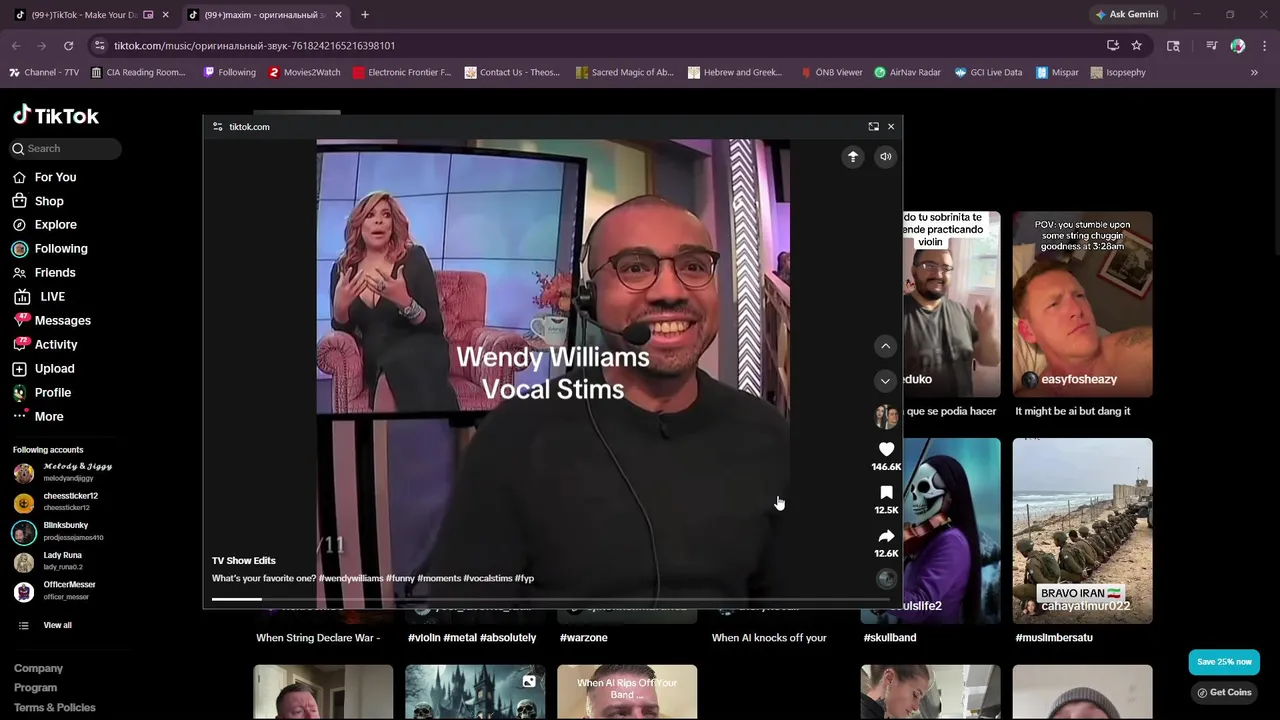Seek using the video progress bar
Image resolution: width=1280 pixels, height=720 pixels.
(x=550, y=599)
